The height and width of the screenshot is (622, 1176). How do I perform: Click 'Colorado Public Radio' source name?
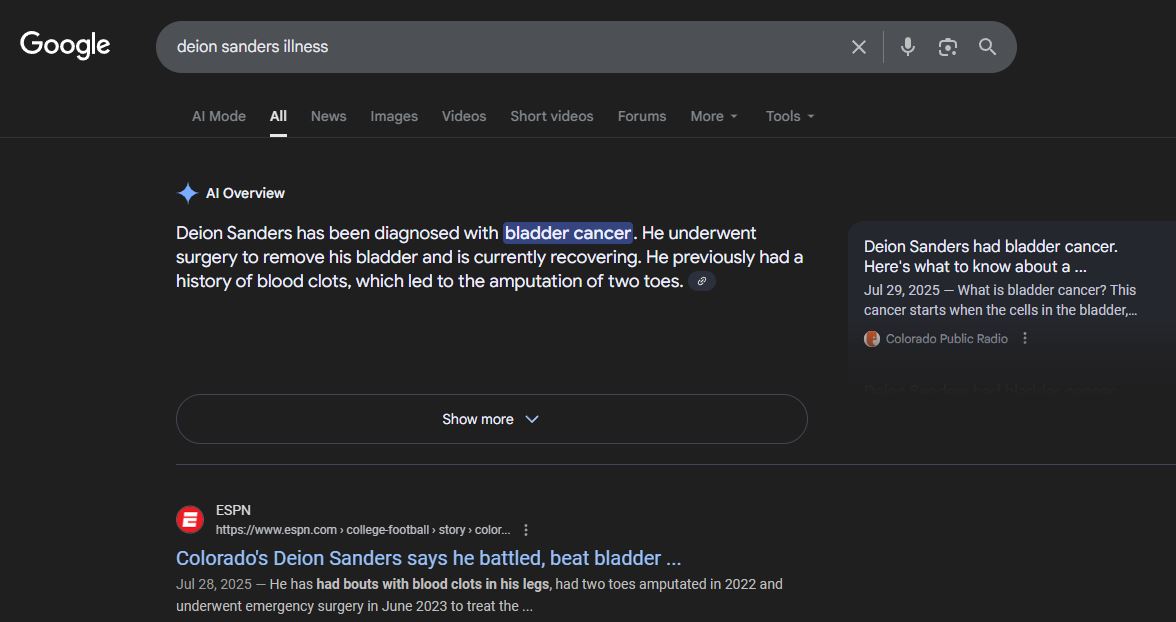click(x=946, y=338)
